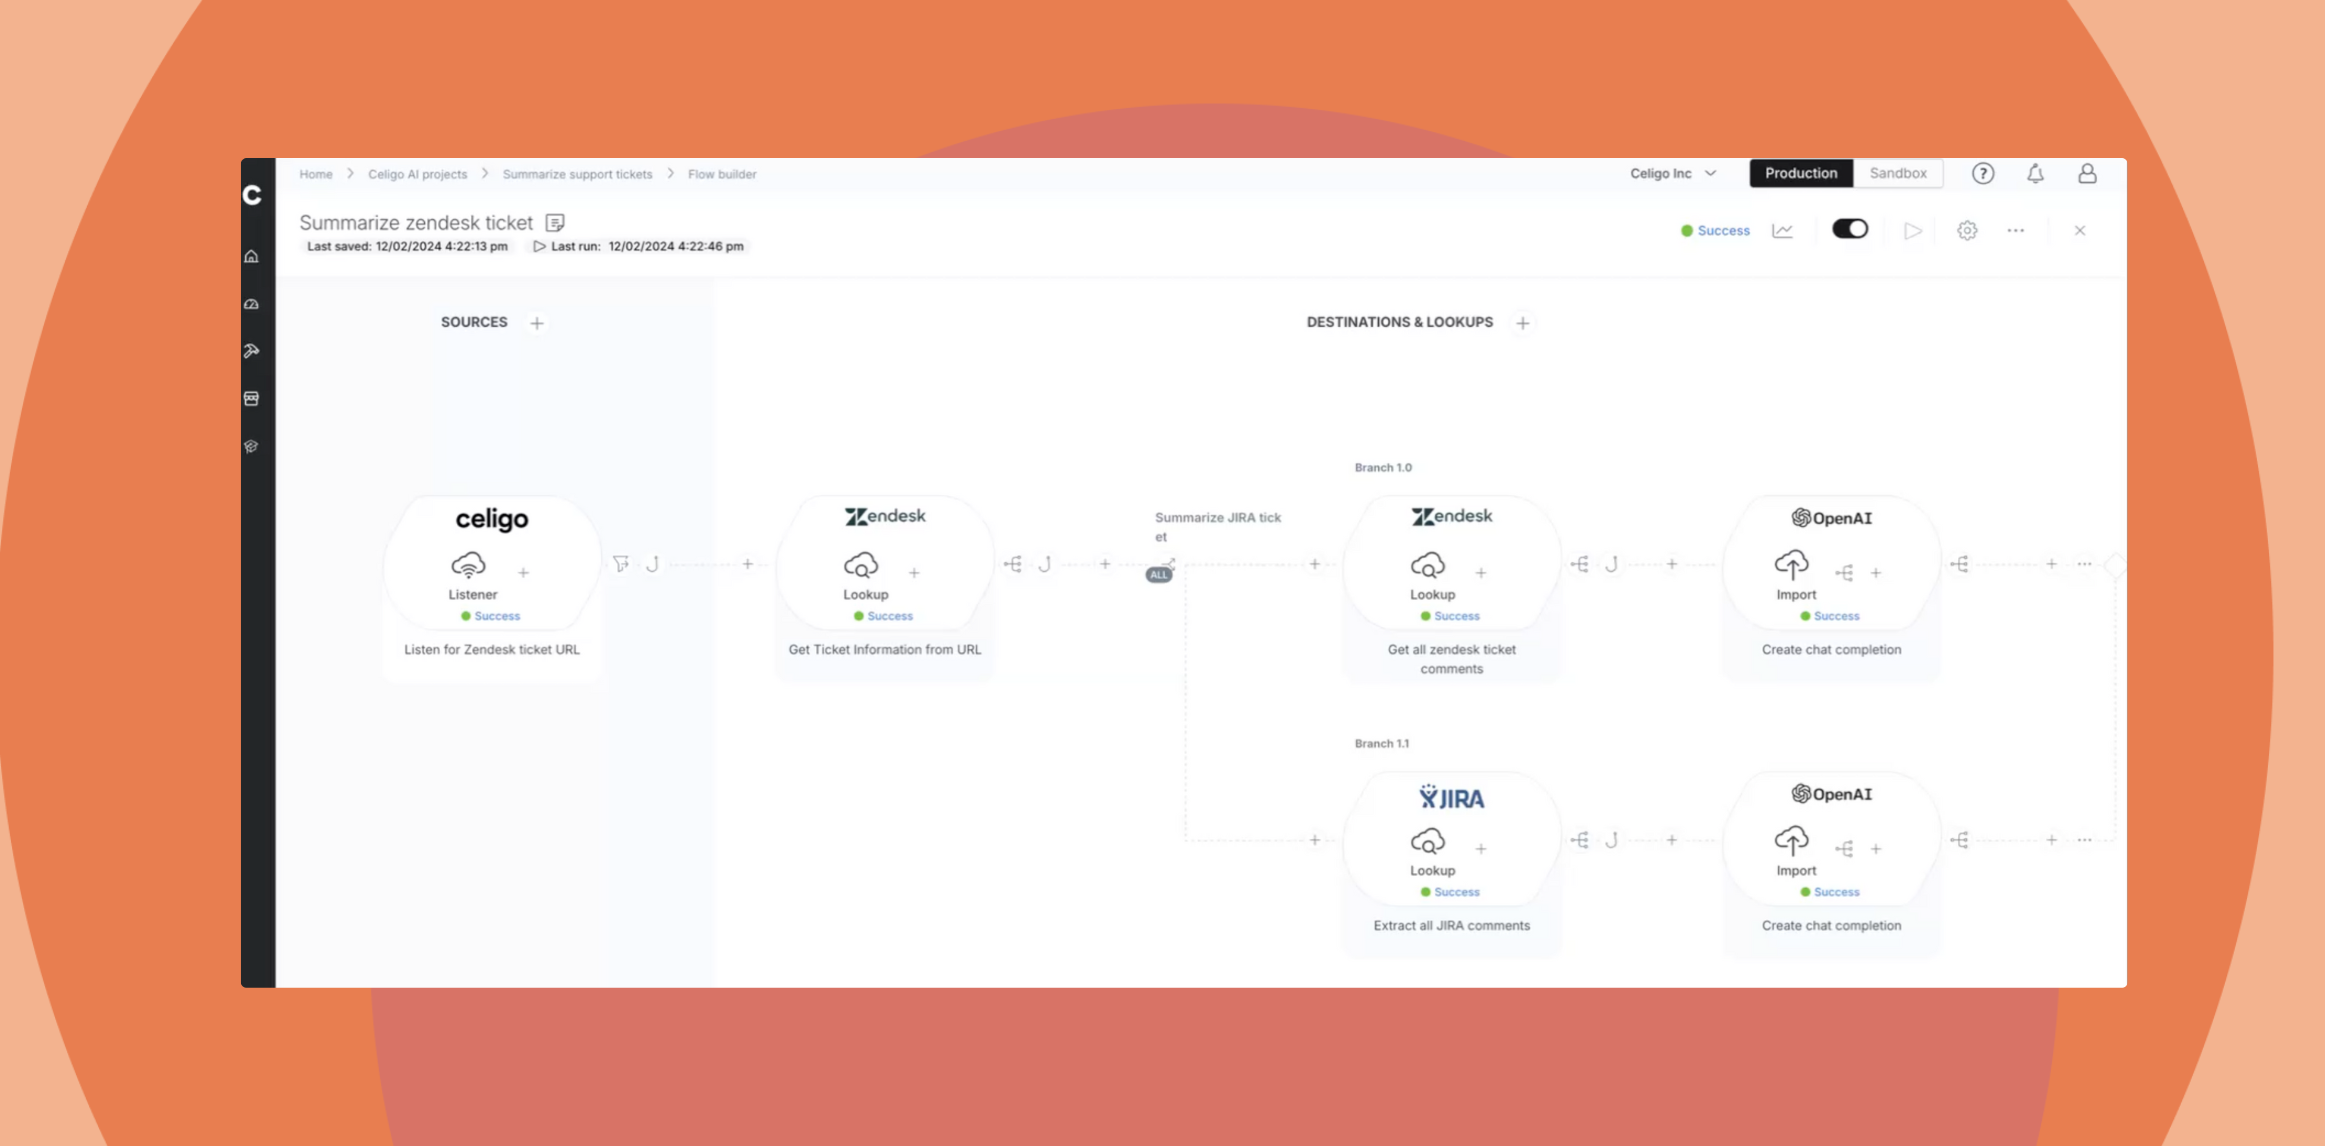The image size is (2325, 1146).
Task: Click Get Ticket Information Lookup cloud icon
Action: (861, 565)
